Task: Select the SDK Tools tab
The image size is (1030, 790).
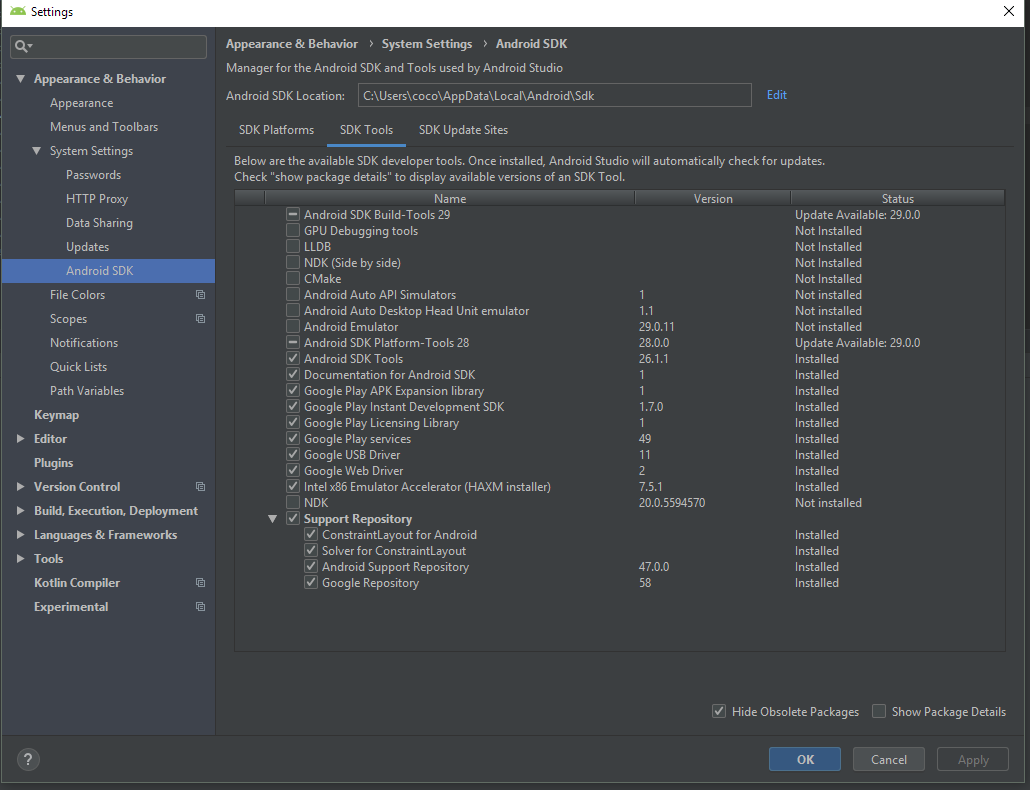Action: click(x=367, y=130)
